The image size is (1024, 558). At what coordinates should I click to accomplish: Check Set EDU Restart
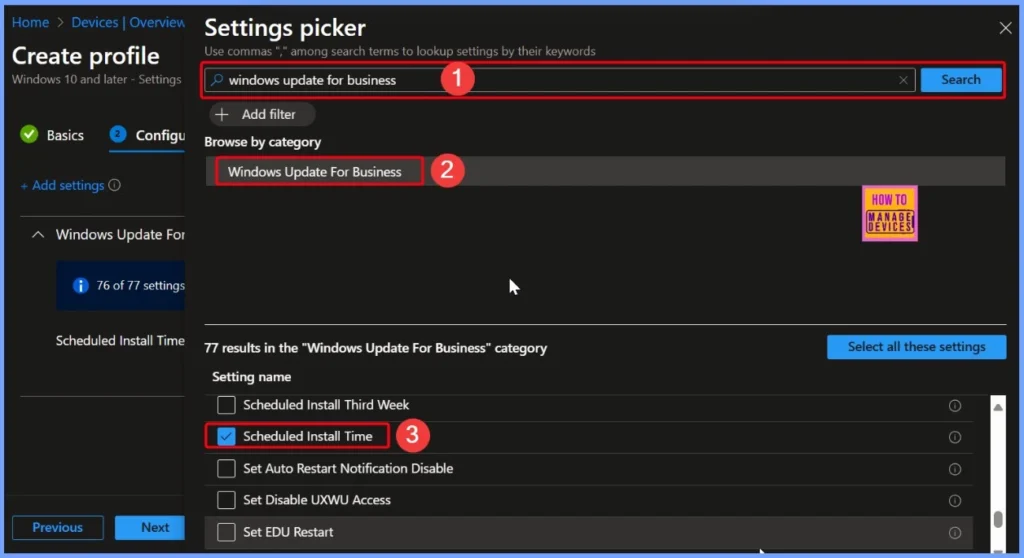click(x=226, y=532)
